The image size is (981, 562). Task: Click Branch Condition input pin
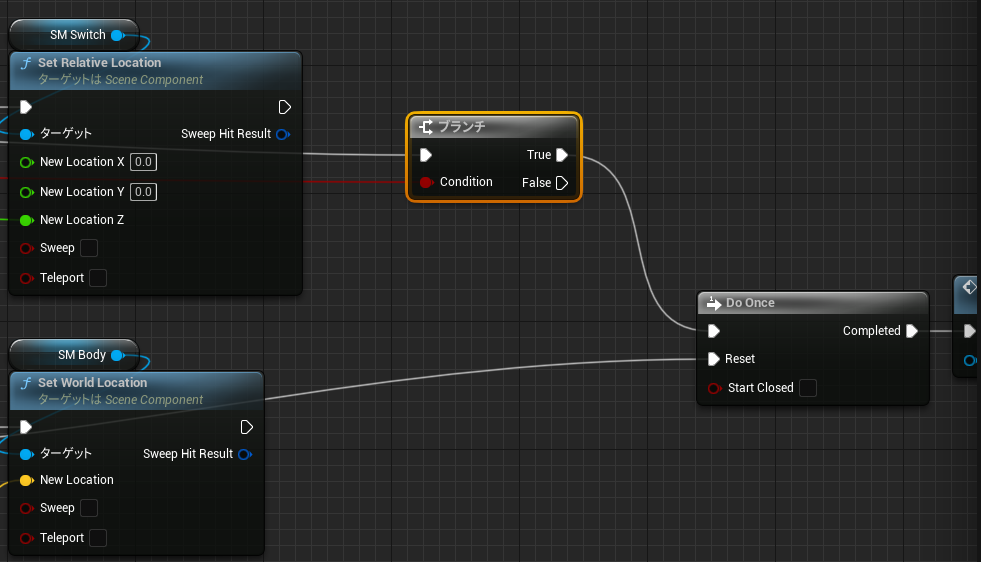tap(426, 182)
